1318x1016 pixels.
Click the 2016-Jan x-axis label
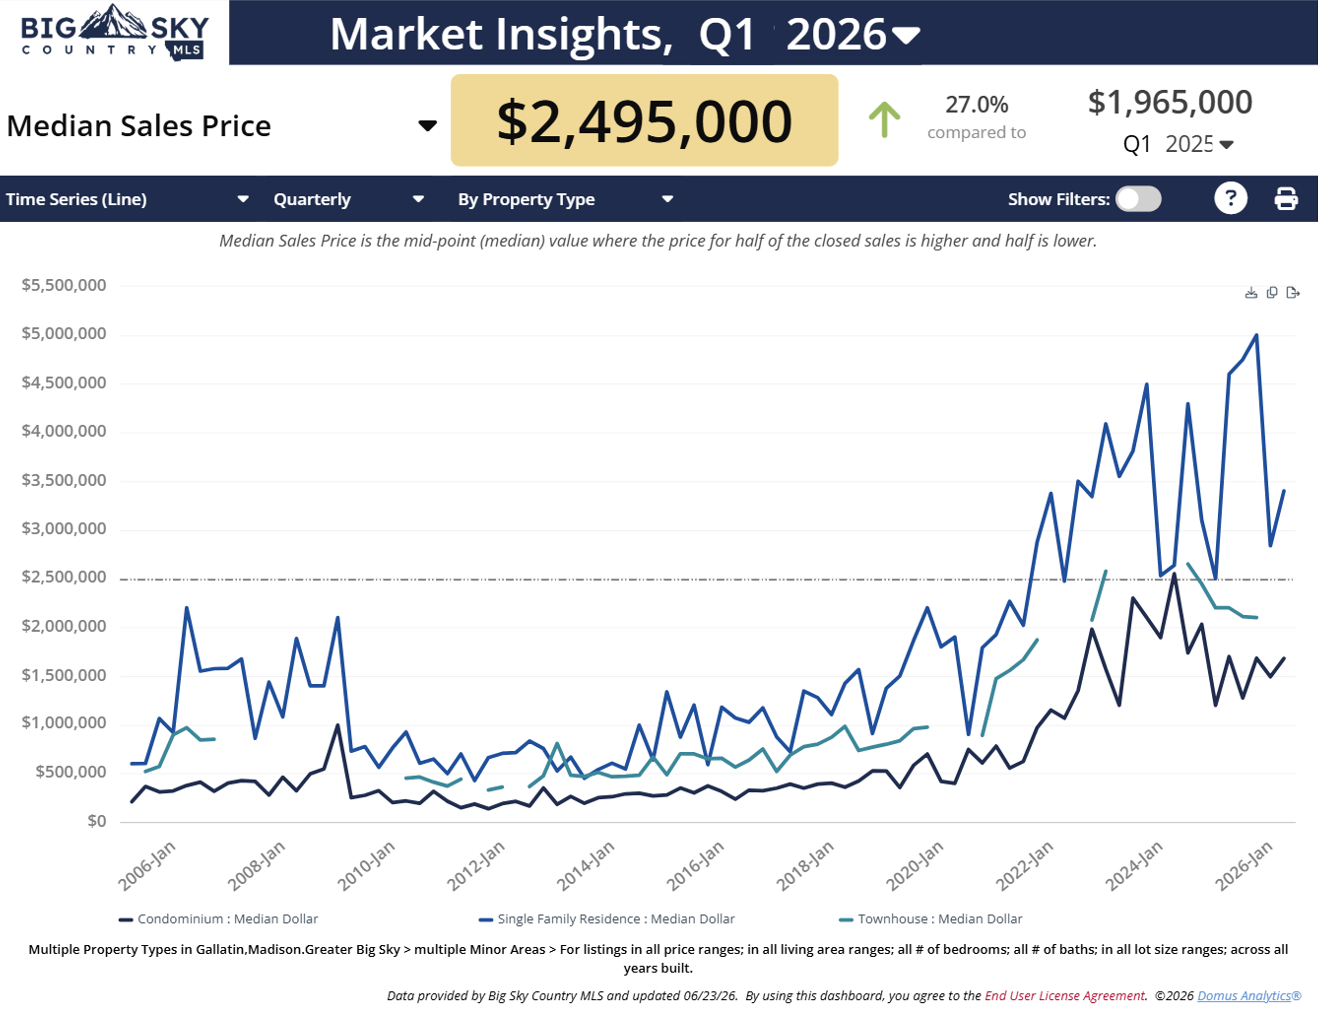(x=695, y=866)
